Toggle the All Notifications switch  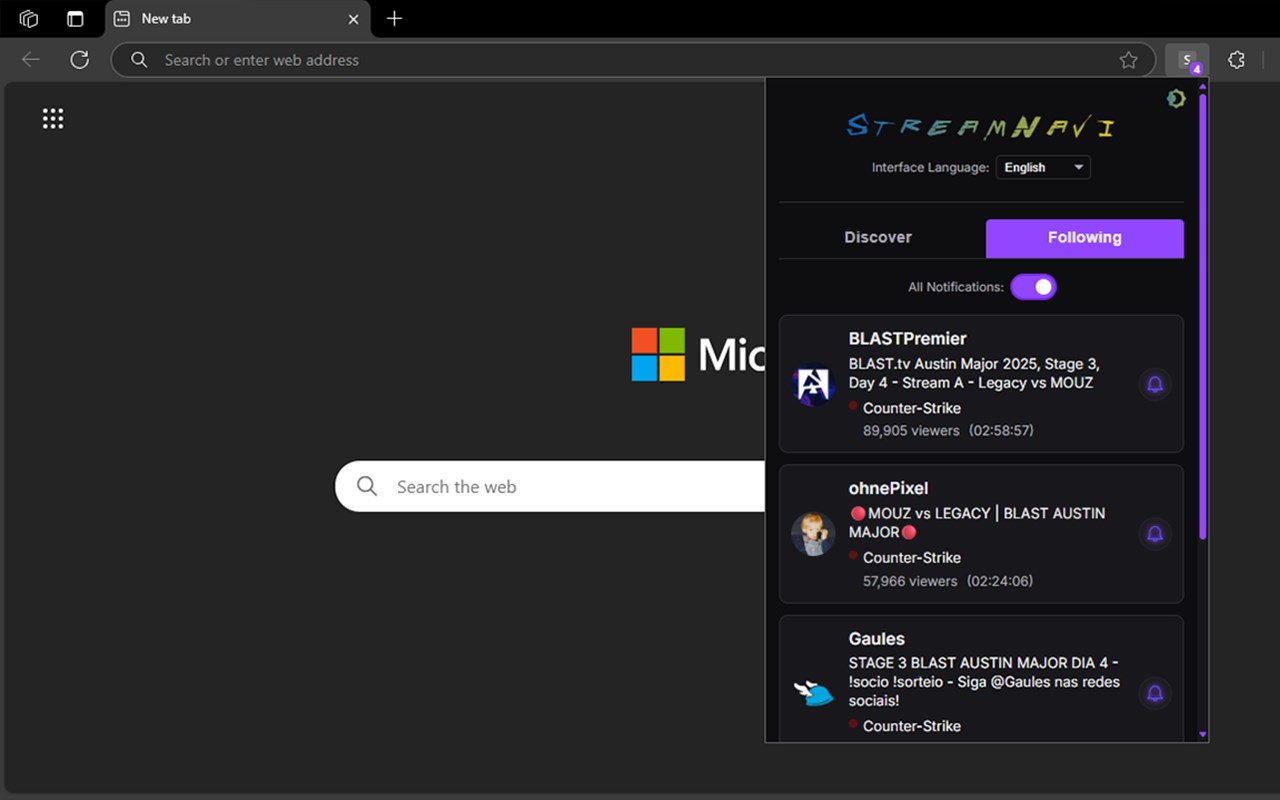pyautogui.click(x=1033, y=287)
